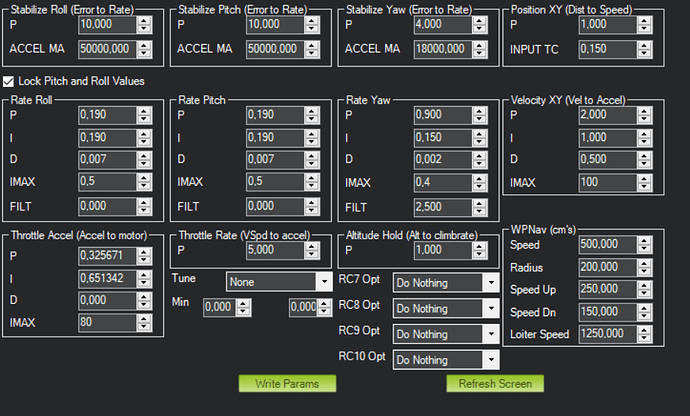Step the Altitude Hold P spinner
The width and height of the screenshot is (690, 416).
pos(480,250)
